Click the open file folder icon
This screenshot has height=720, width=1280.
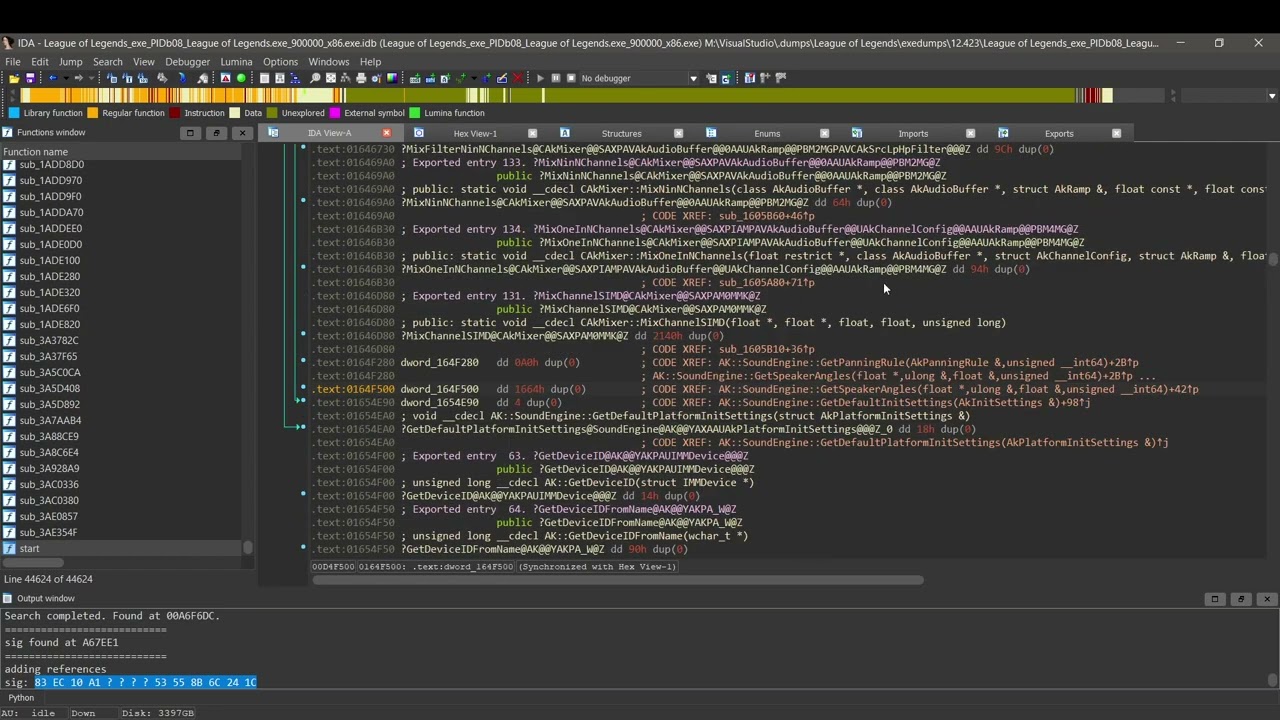coord(14,78)
